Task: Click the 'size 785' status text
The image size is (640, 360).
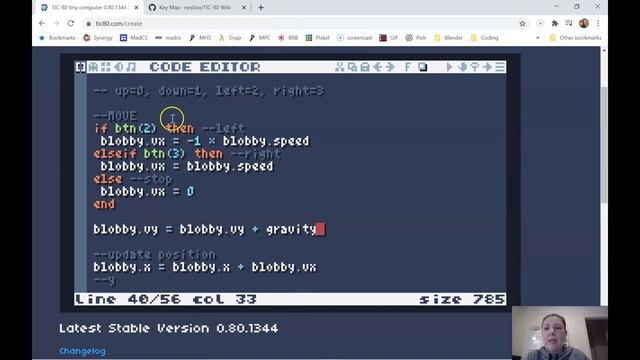Action: 462,299
